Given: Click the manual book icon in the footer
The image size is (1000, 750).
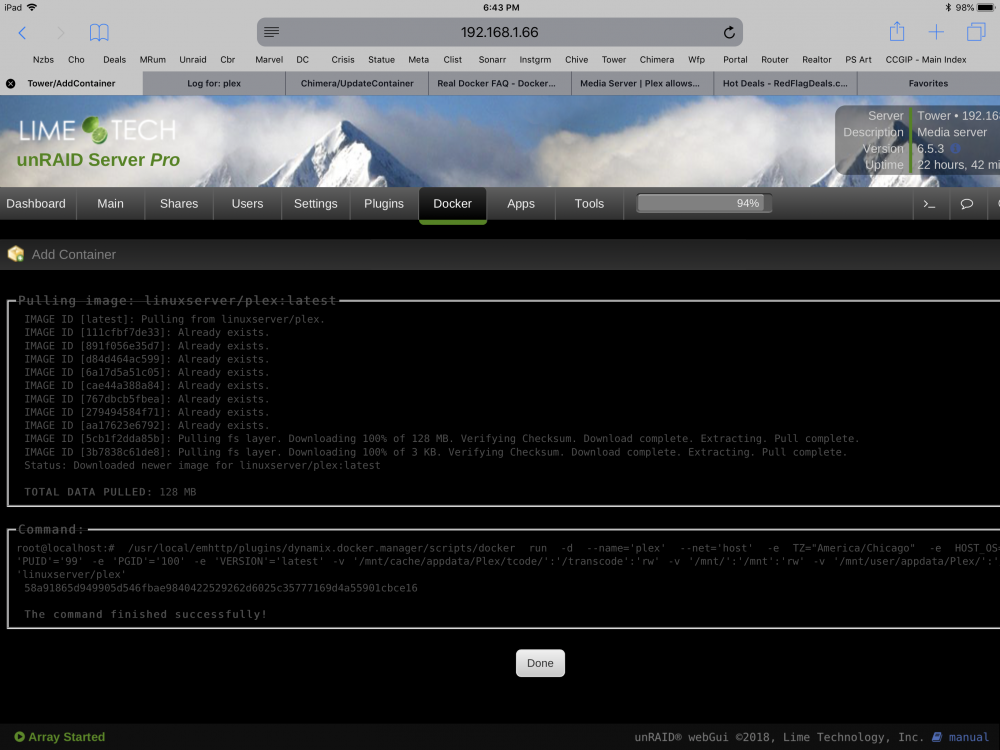Looking at the screenshot, I should (x=937, y=737).
